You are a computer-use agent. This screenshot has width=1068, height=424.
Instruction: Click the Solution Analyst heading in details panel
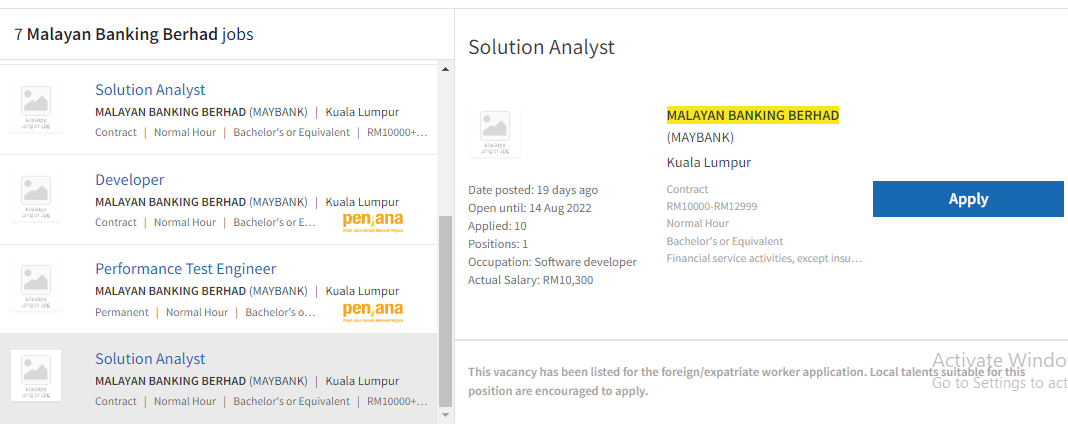(541, 47)
